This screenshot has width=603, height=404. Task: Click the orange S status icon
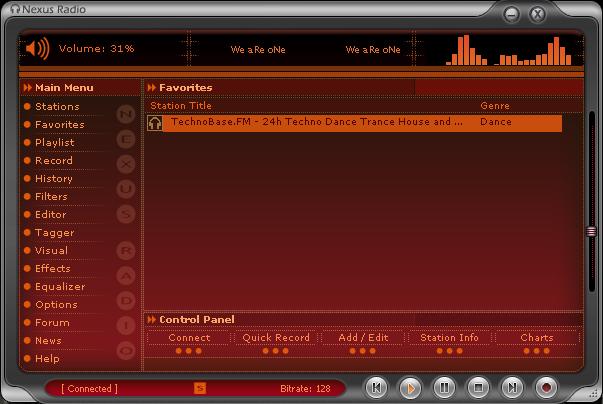click(200, 388)
